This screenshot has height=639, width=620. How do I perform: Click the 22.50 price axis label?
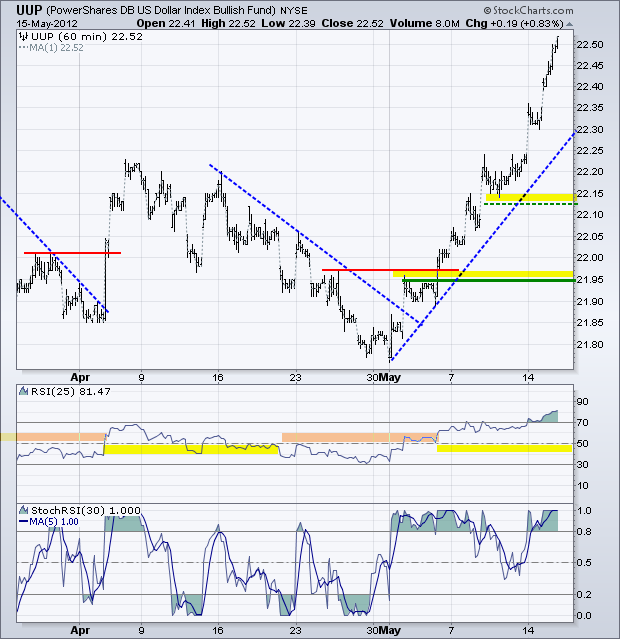[x=589, y=44]
